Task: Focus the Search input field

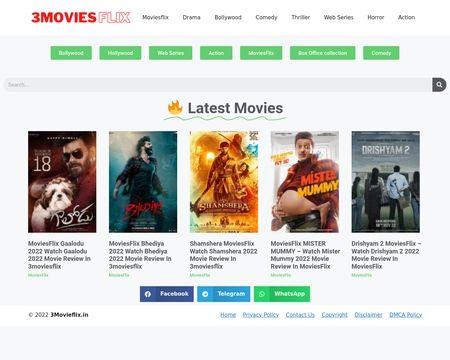Action: (x=218, y=85)
